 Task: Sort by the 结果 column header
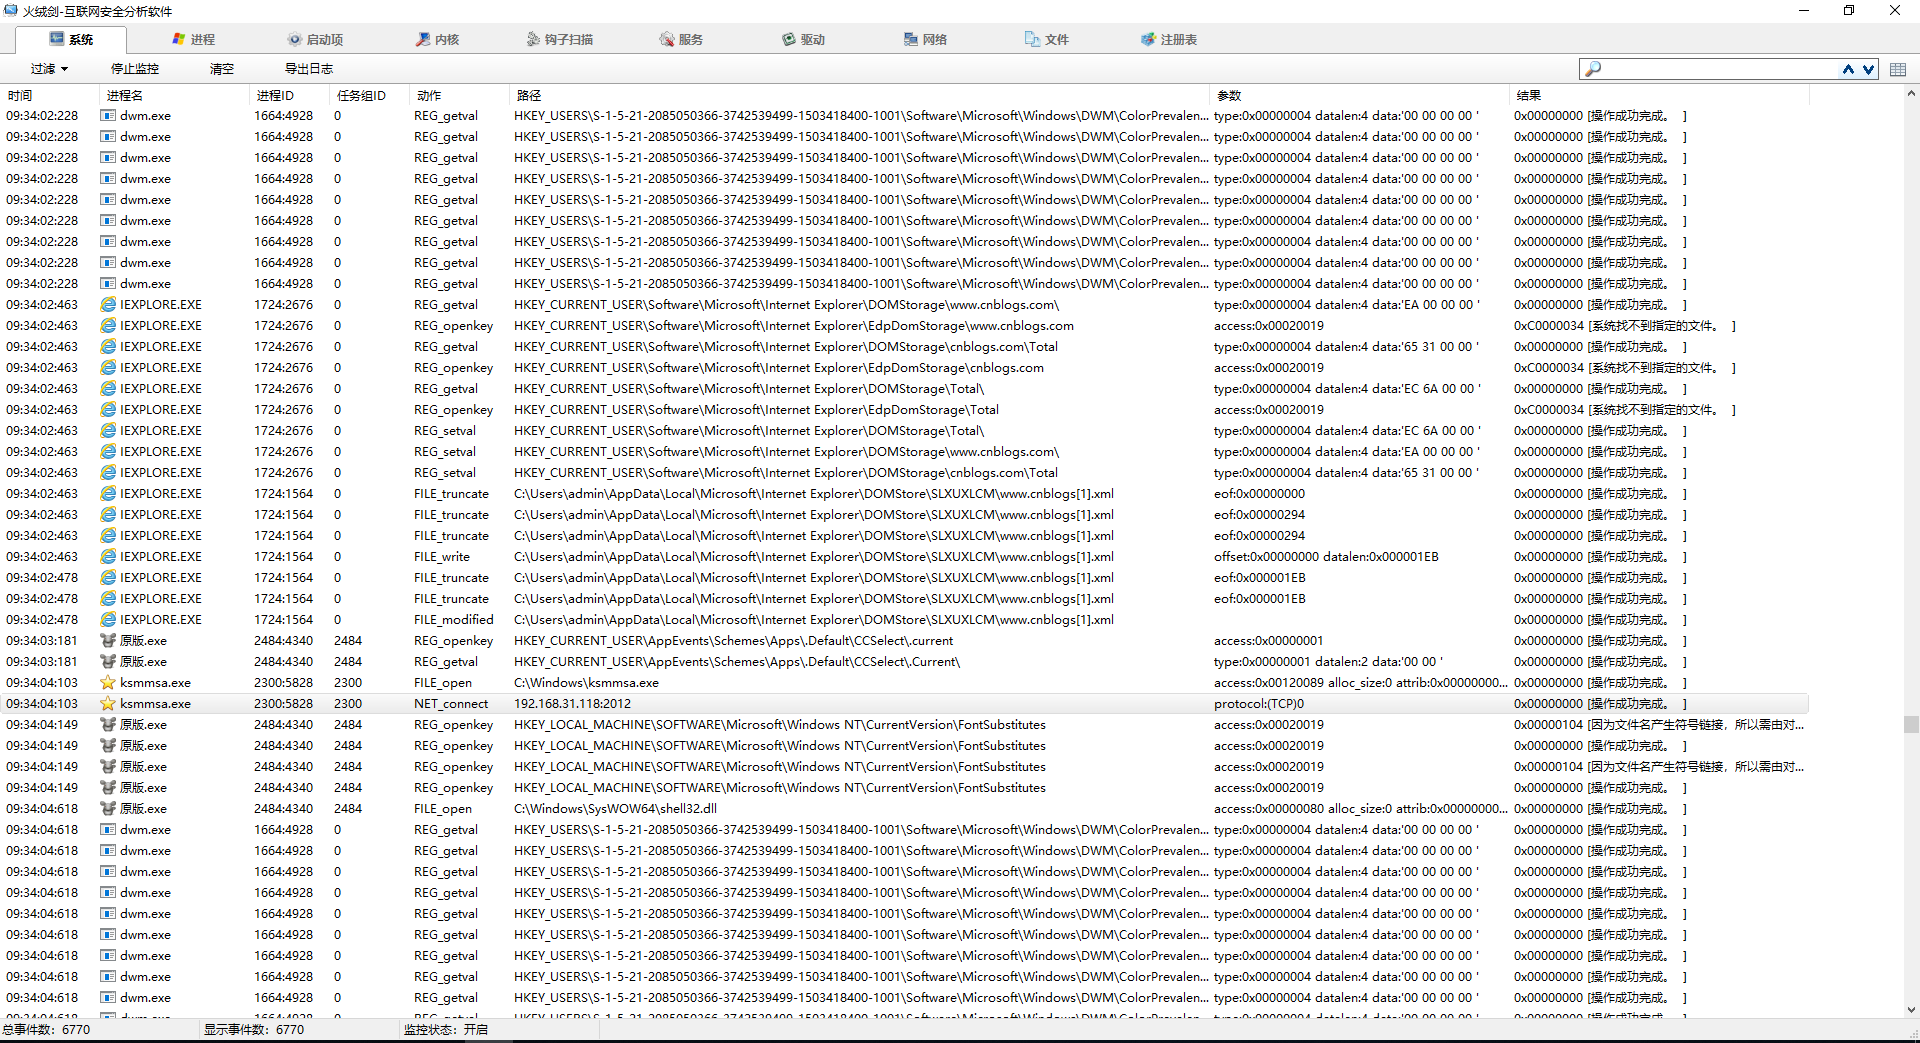pyautogui.click(x=1660, y=95)
